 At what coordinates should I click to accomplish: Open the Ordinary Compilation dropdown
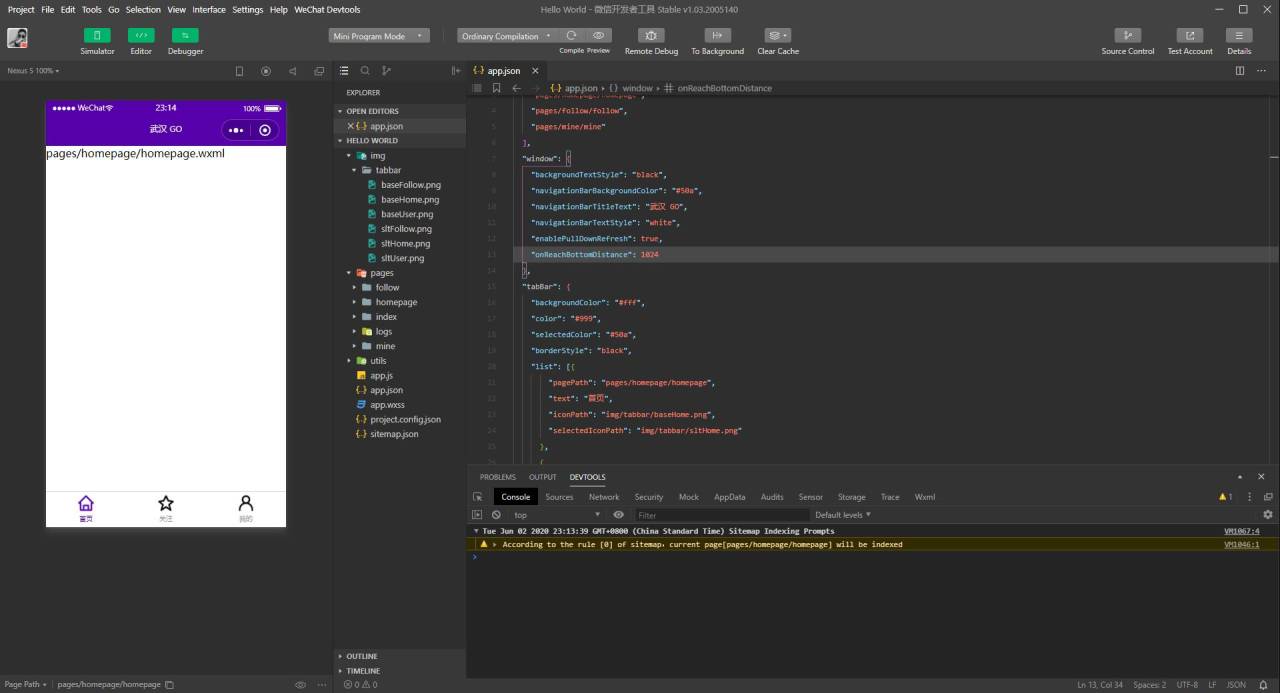[x=505, y=36]
